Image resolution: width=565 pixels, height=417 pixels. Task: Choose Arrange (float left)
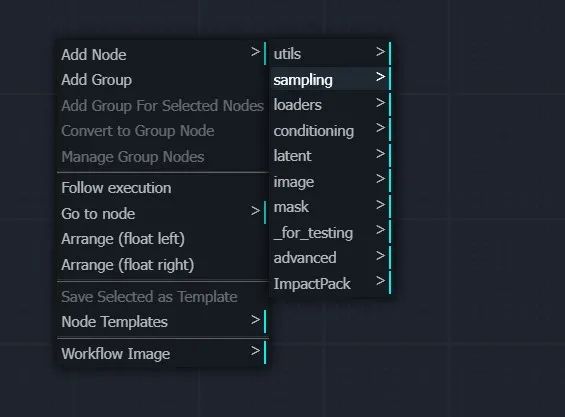(x=163, y=239)
